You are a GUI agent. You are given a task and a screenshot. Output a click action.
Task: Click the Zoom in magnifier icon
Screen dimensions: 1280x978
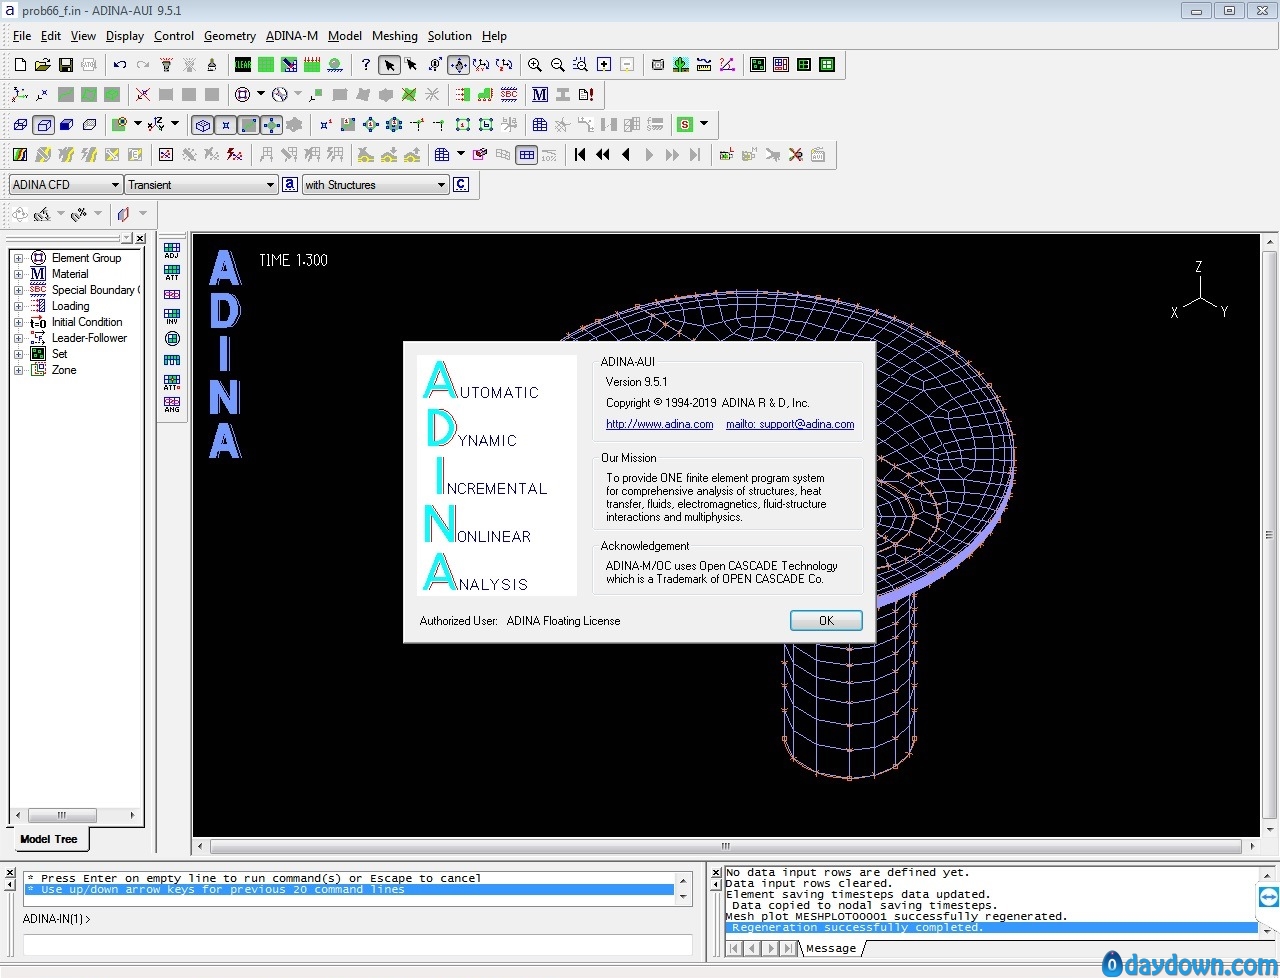coord(535,65)
